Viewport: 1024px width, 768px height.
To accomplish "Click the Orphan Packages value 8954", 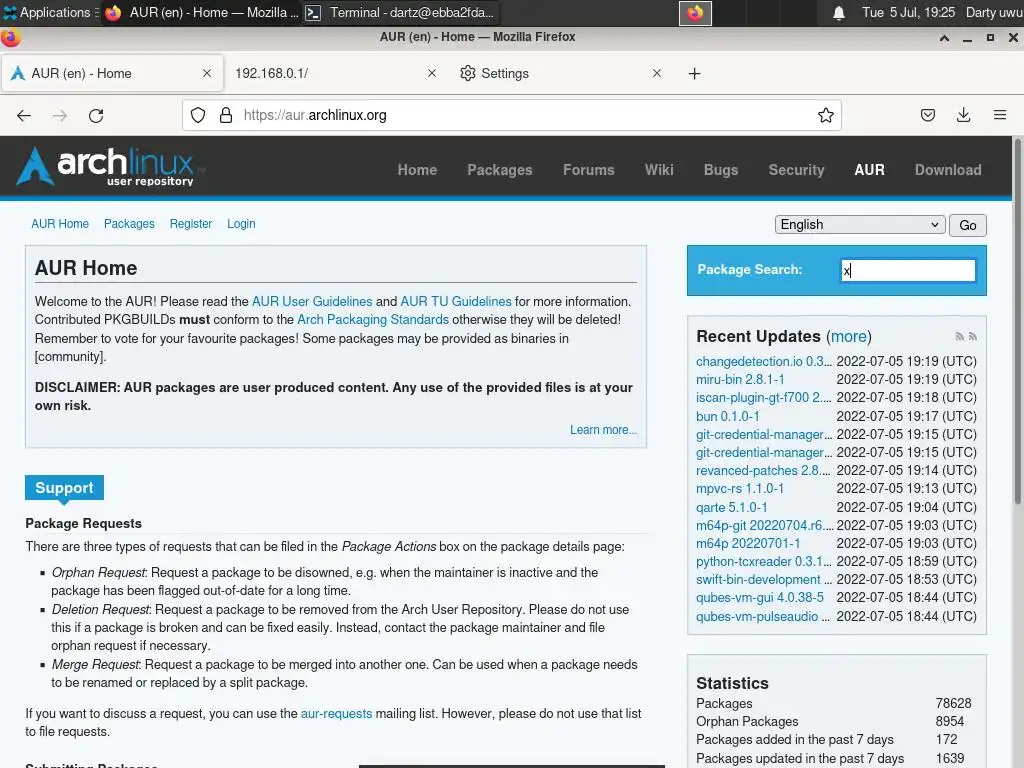I will [950, 722].
